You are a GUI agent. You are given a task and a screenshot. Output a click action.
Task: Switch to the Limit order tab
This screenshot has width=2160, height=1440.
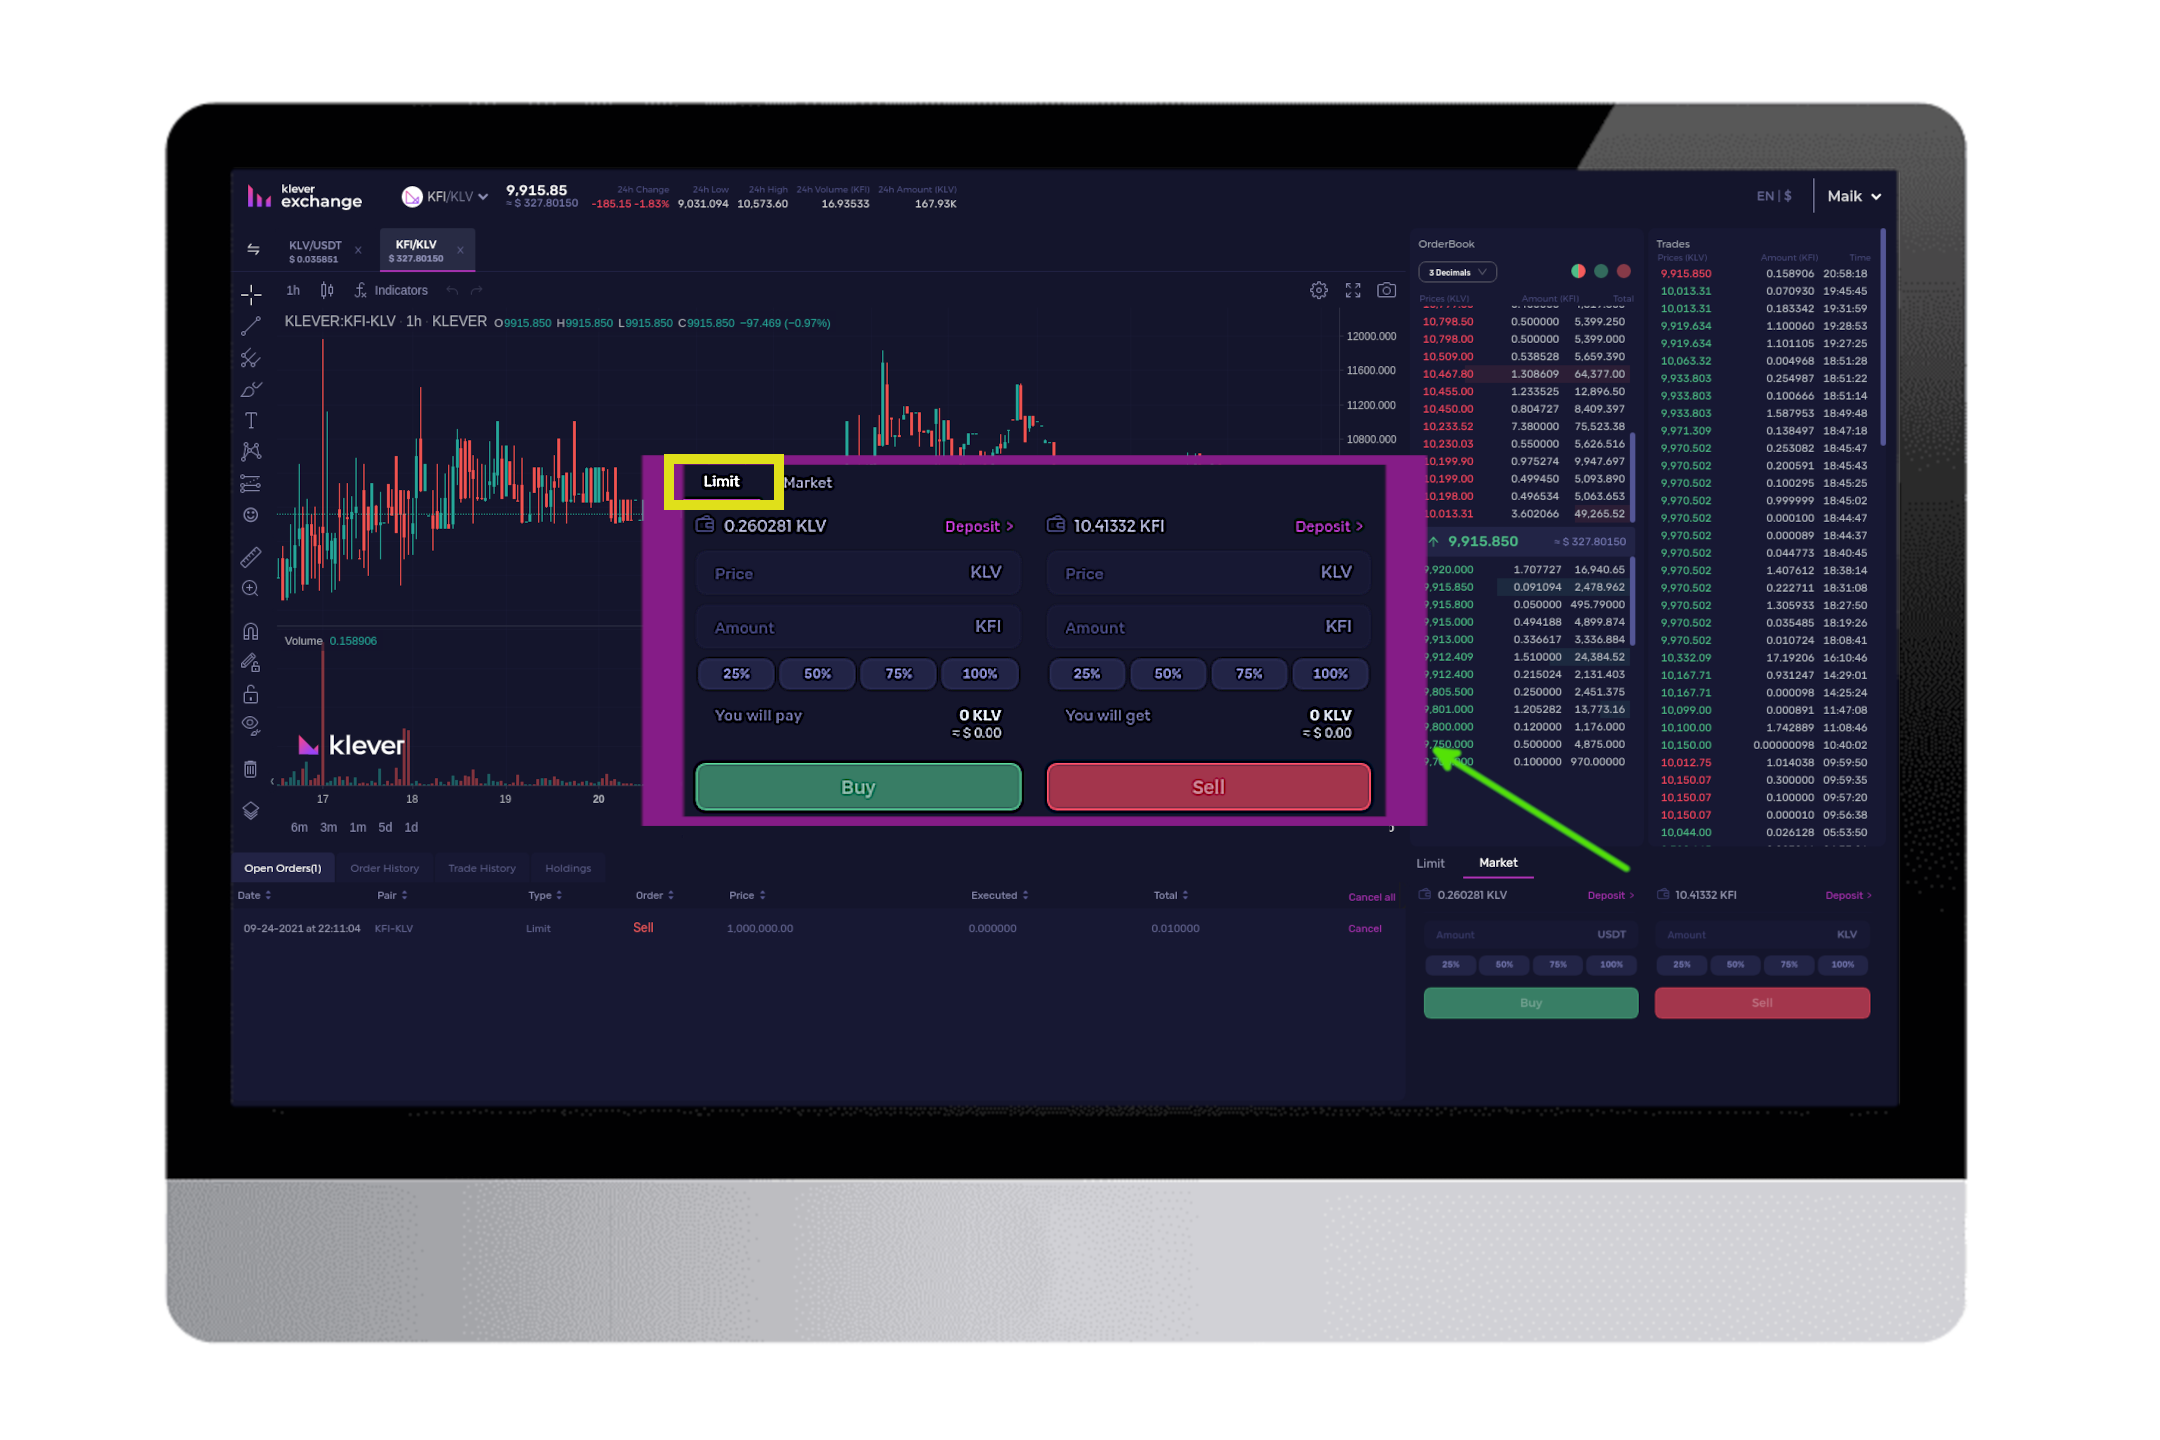[x=718, y=482]
